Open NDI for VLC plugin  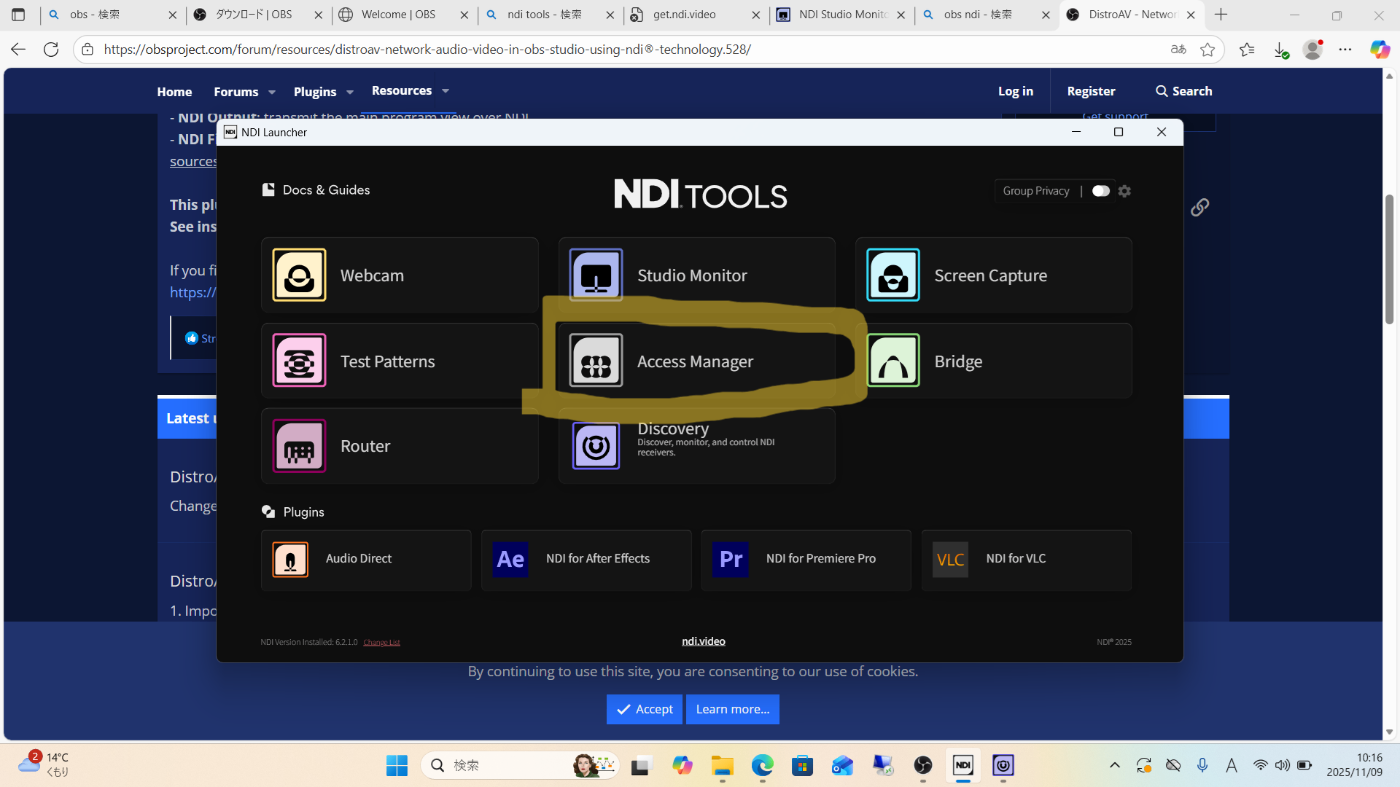coord(1026,560)
